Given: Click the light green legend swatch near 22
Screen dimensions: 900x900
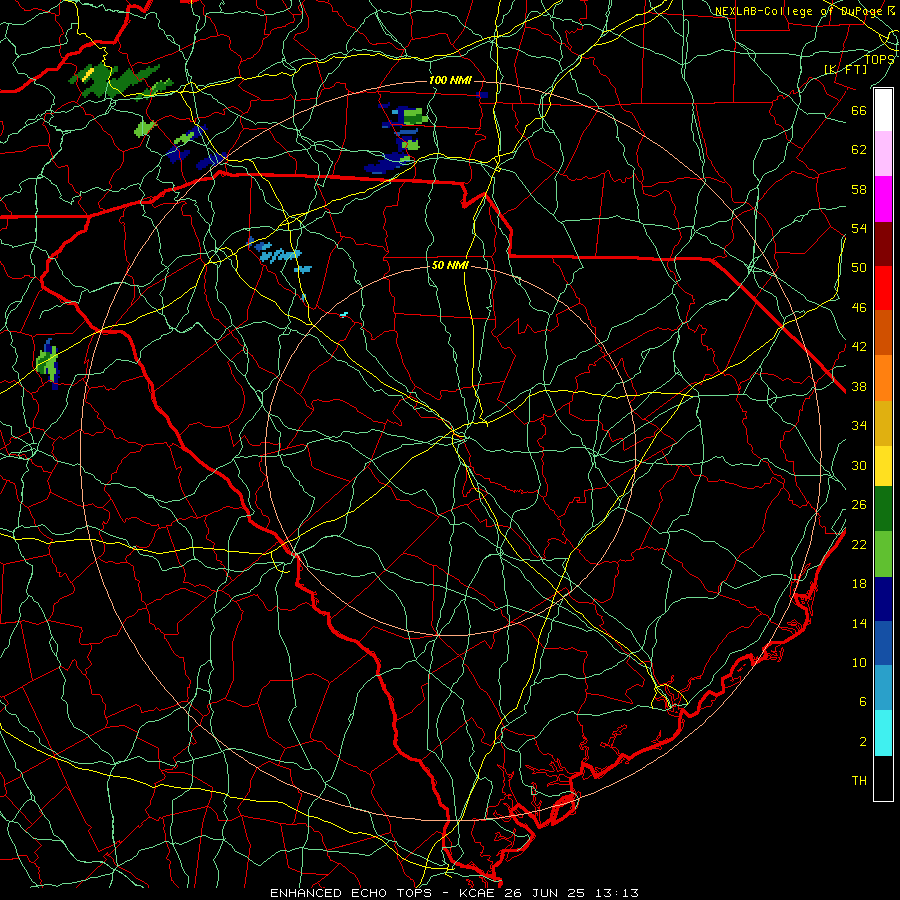Looking at the screenshot, I should point(883,554).
